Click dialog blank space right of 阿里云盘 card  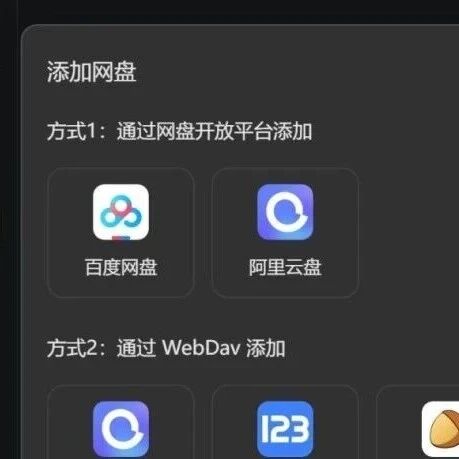[408, 233]
